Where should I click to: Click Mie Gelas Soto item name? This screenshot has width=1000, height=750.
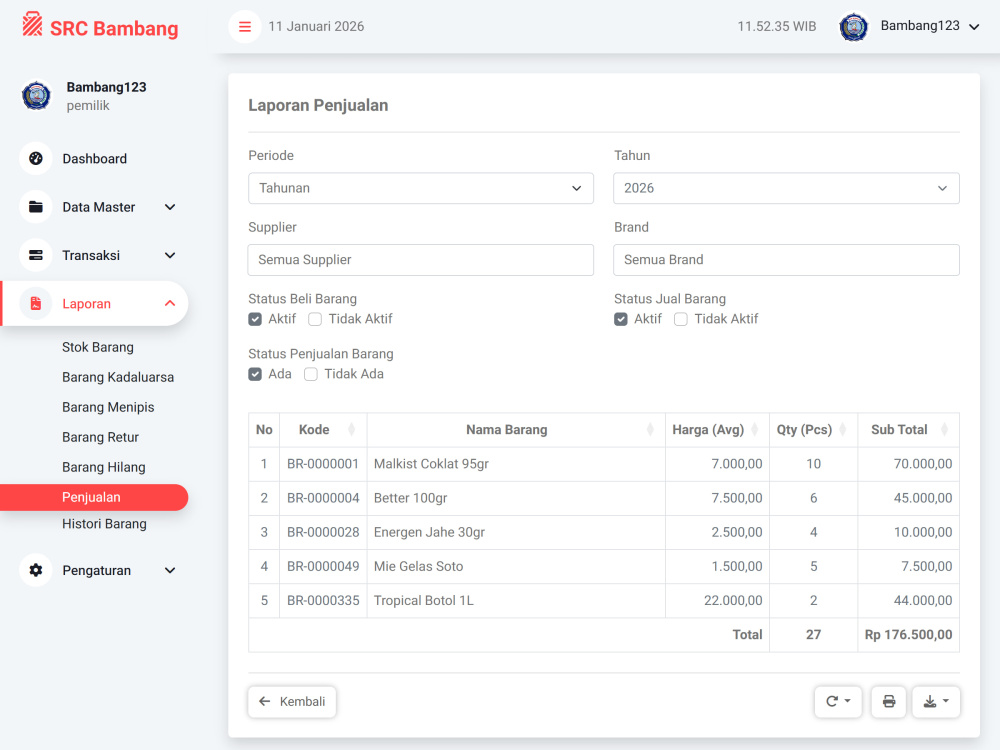418,566
